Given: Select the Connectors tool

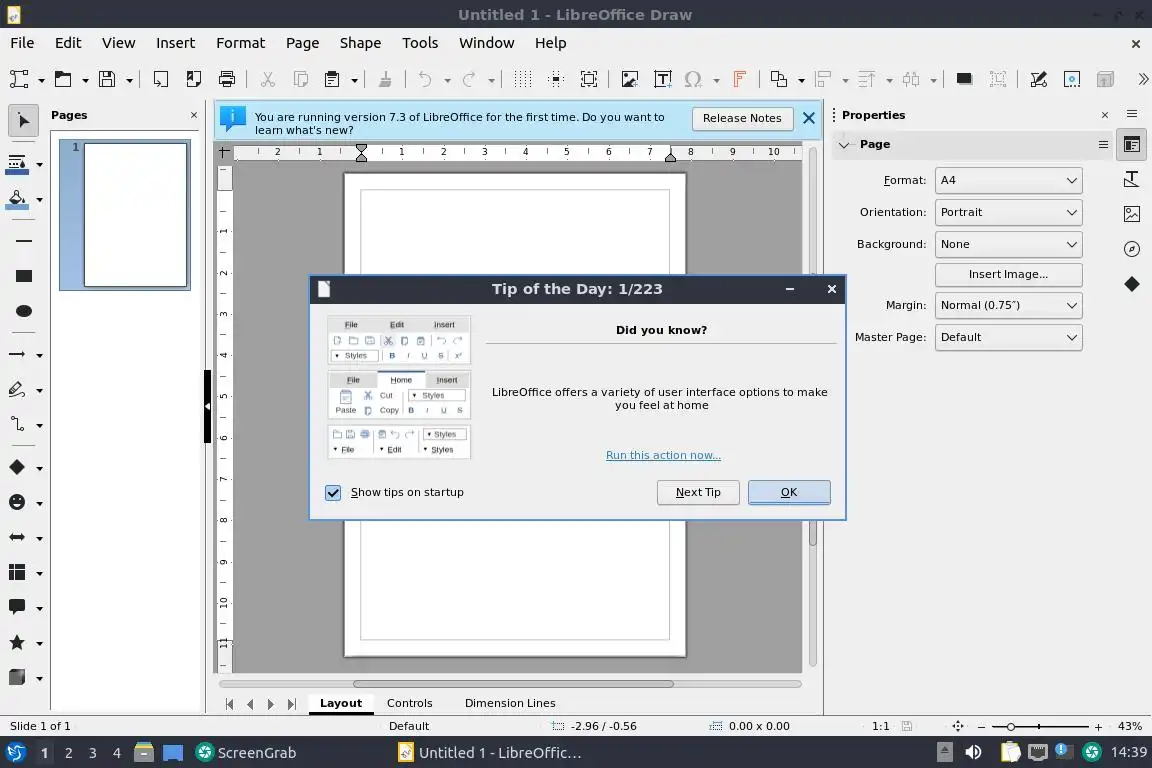Looking at the screenshot, I should coord(18,425).
